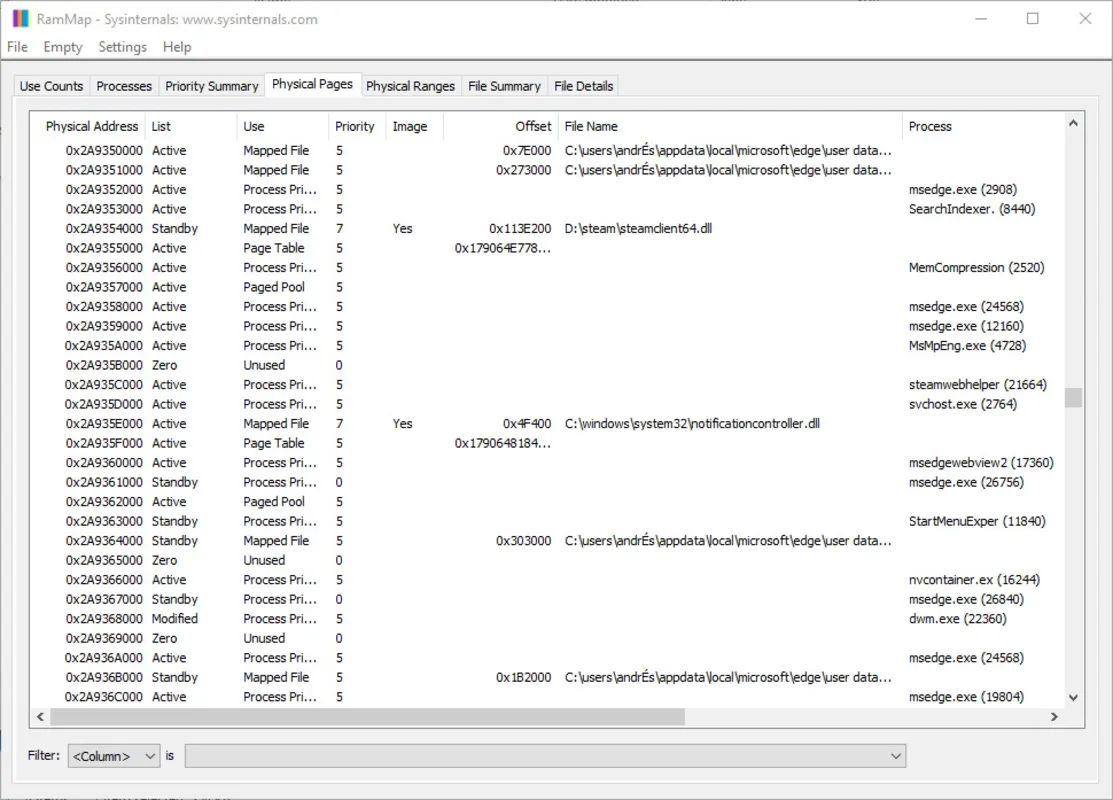Click the horizontal scrollbar right arrow
This screenshot has width=1113, height=800.
tap(1054, 717)
